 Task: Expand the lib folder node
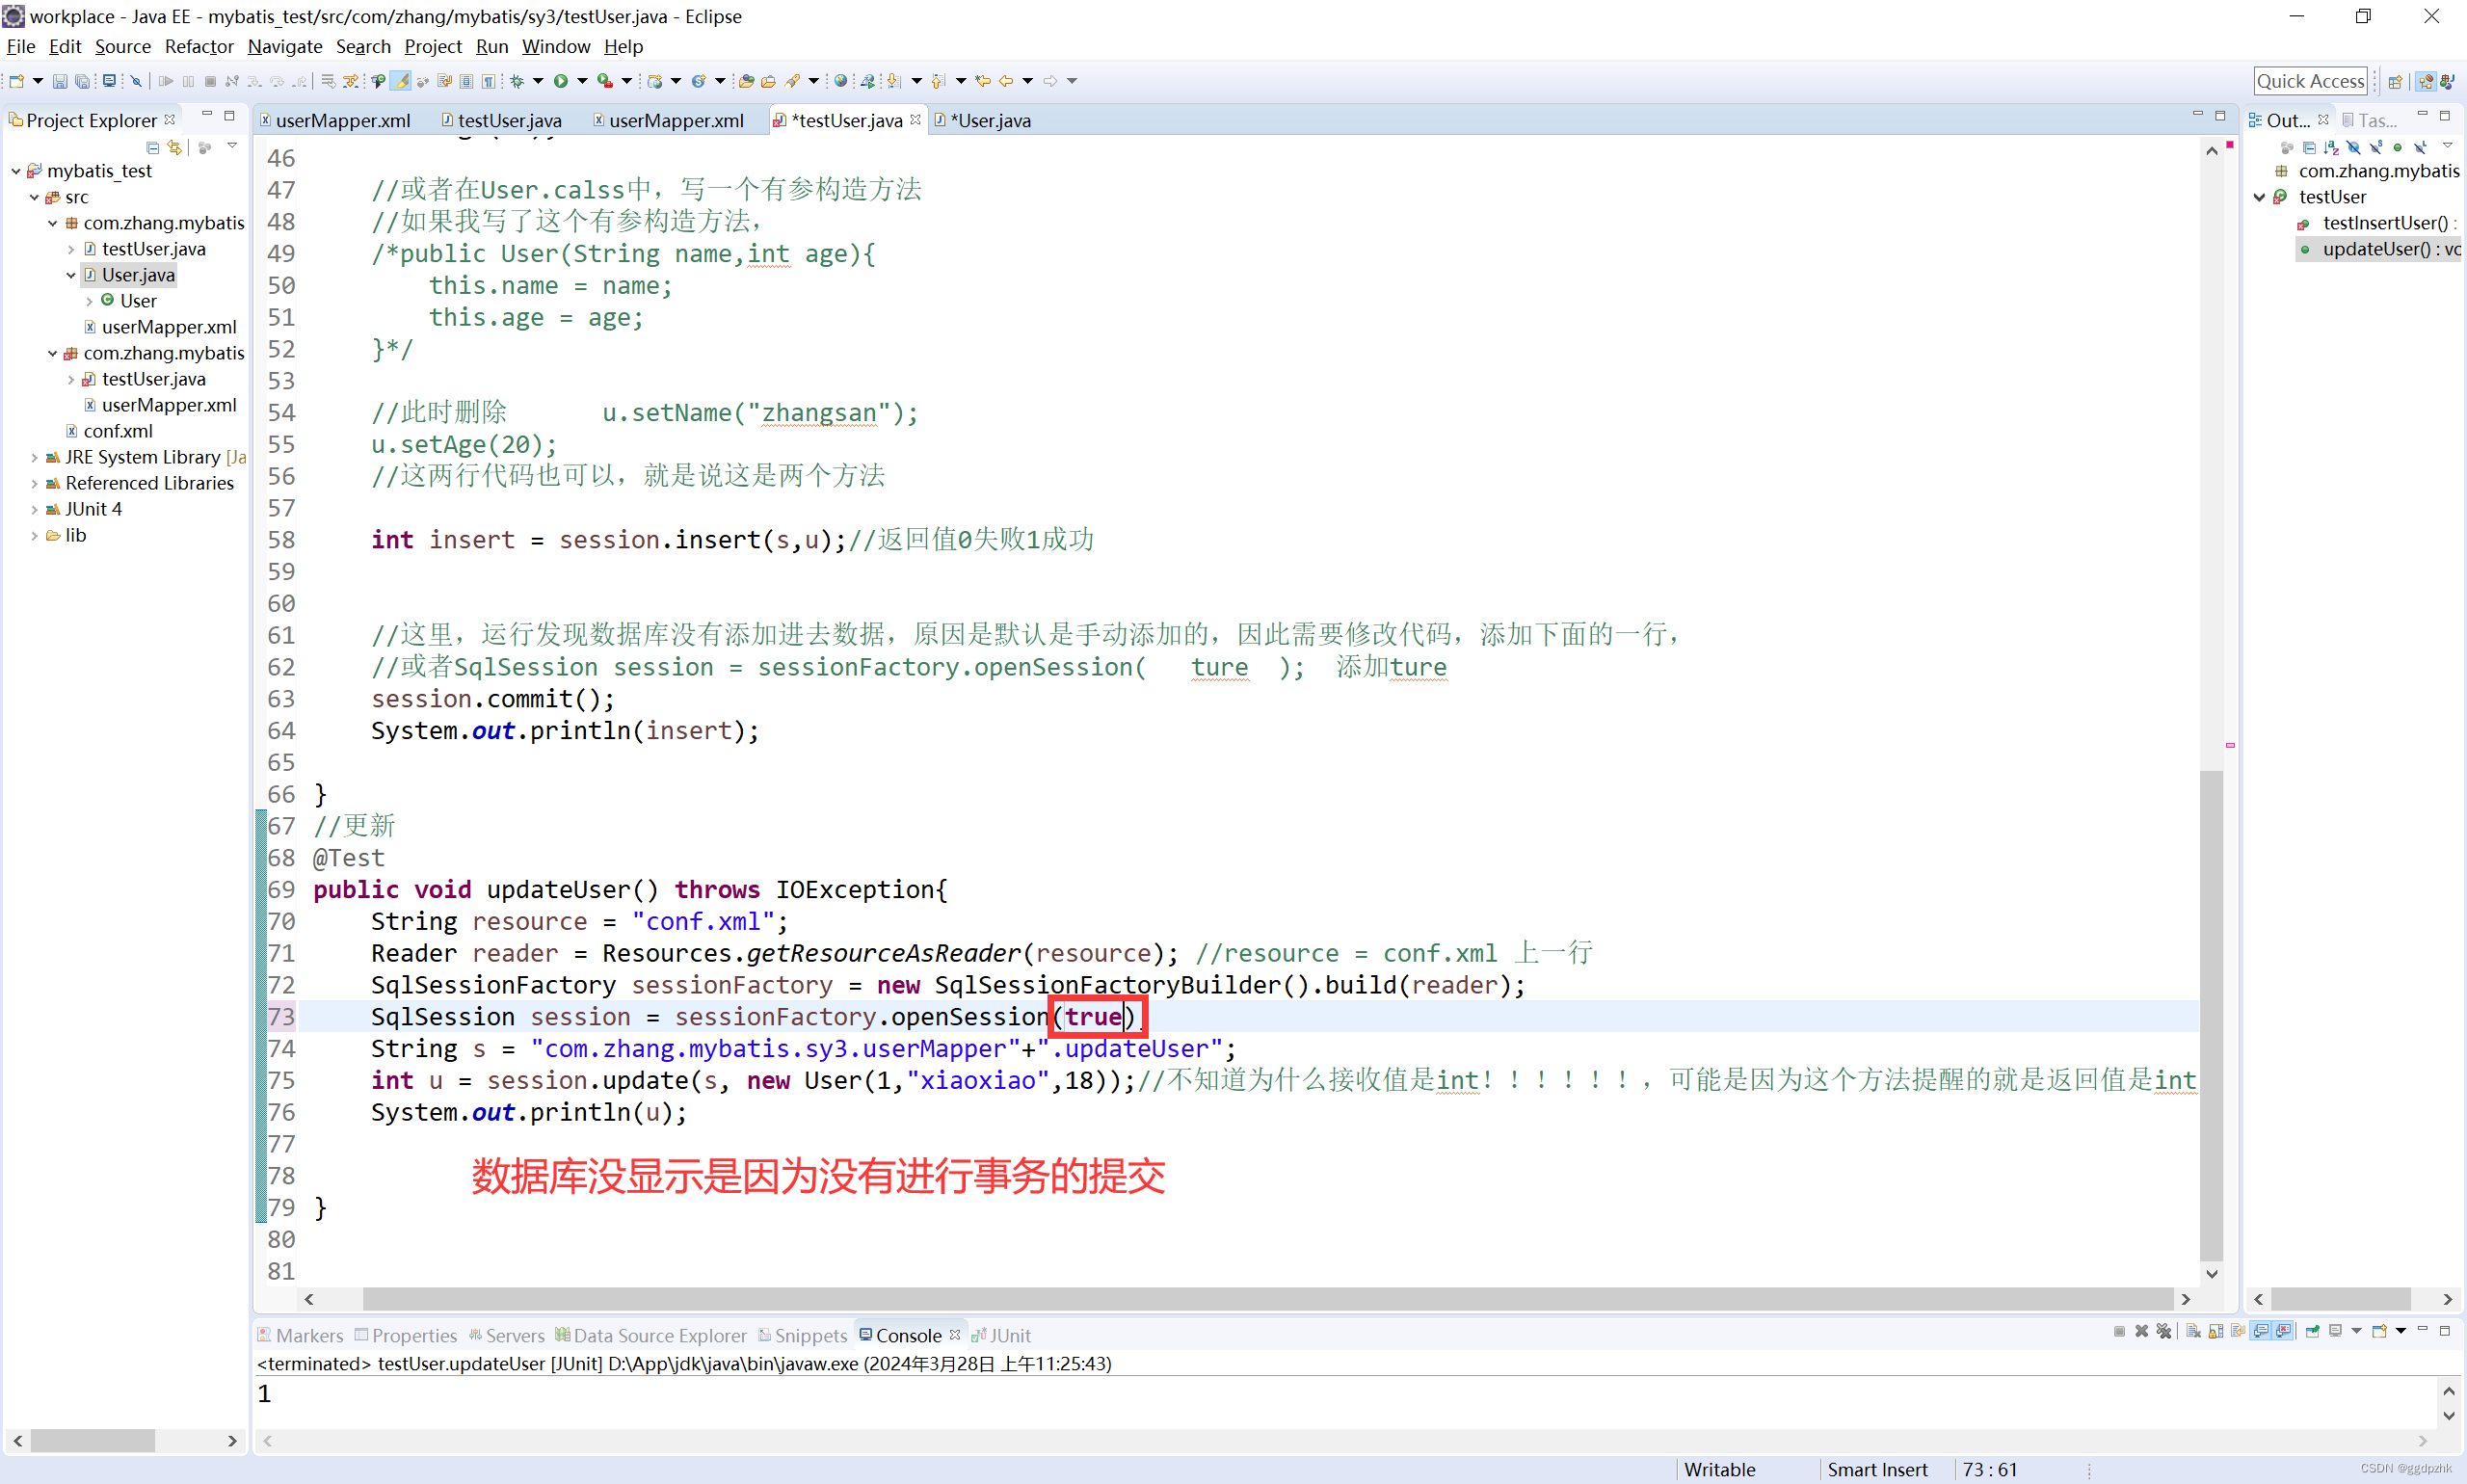pyautogui.click(x=34, y=535)
